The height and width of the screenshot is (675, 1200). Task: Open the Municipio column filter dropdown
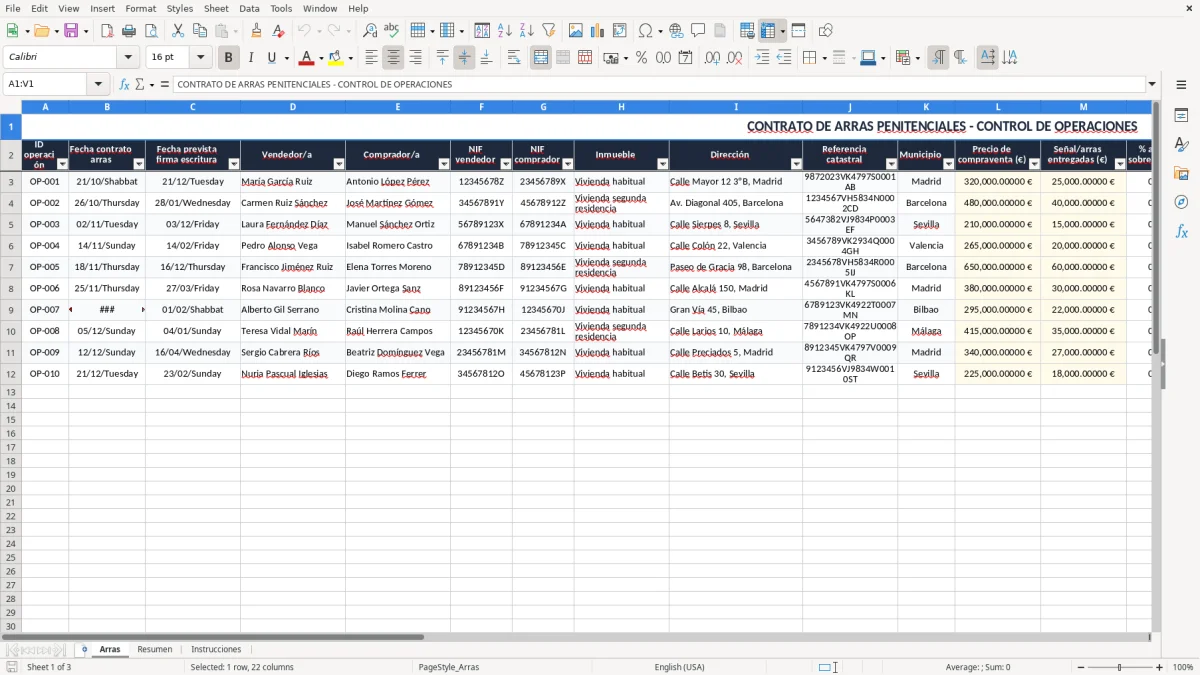pos(948,164)
